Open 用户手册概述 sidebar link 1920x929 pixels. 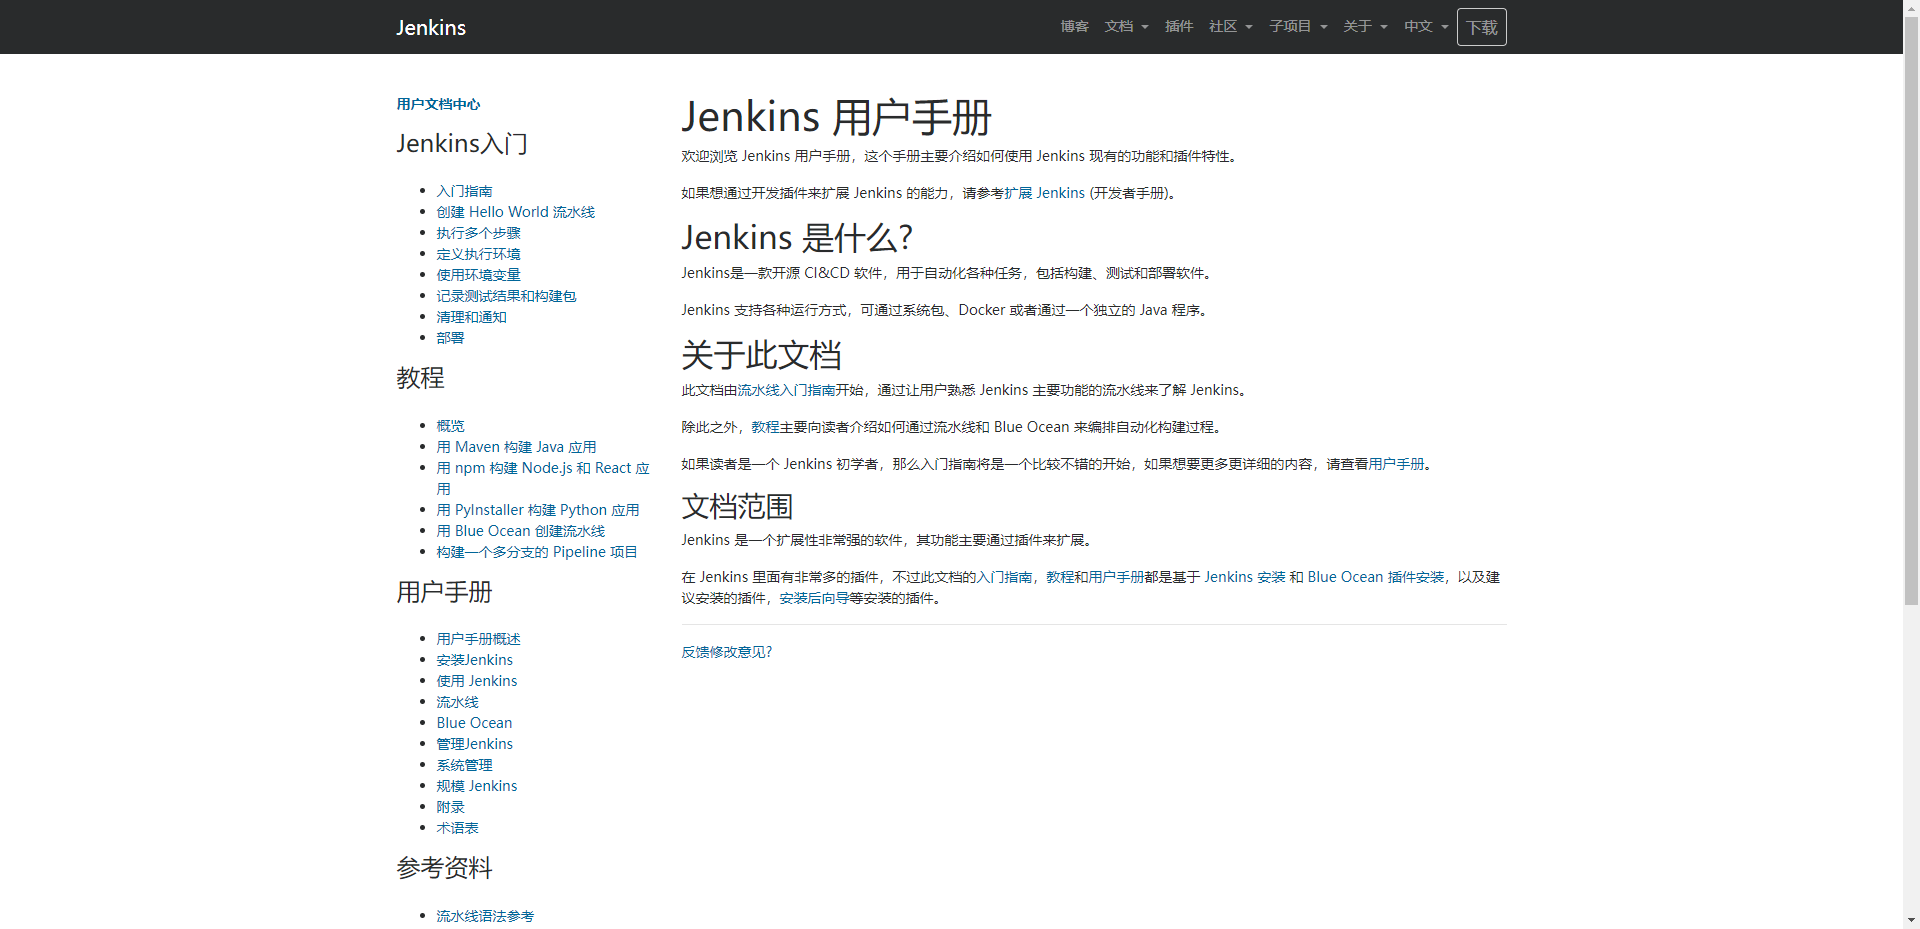click(x=478, y=639)
